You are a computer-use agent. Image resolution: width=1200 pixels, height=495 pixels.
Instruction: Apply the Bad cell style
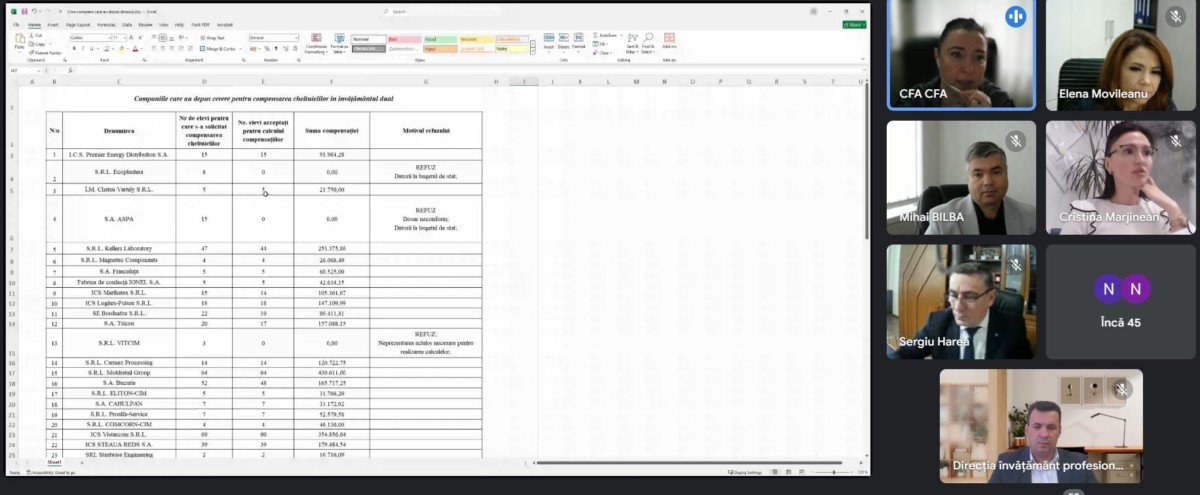tap(405, 39)
